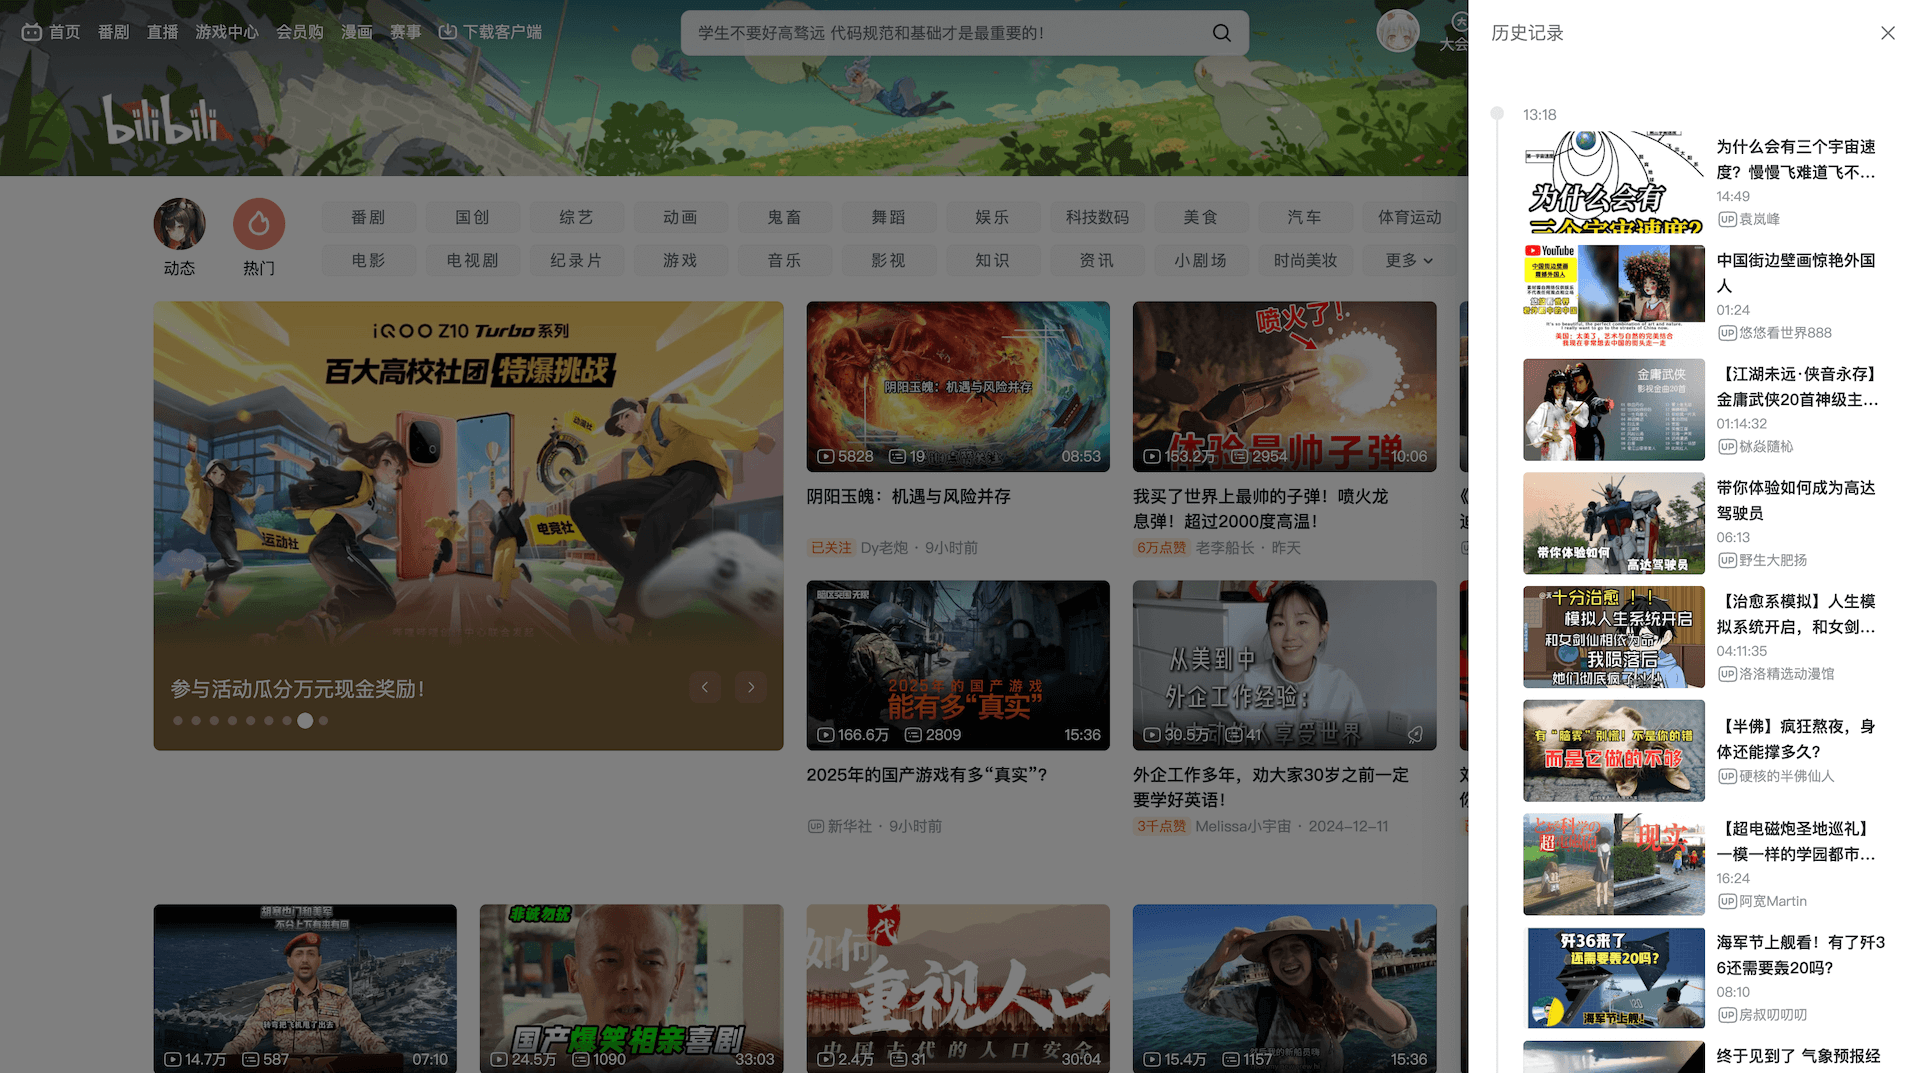Select the 纪录片 category

(576, 260)
